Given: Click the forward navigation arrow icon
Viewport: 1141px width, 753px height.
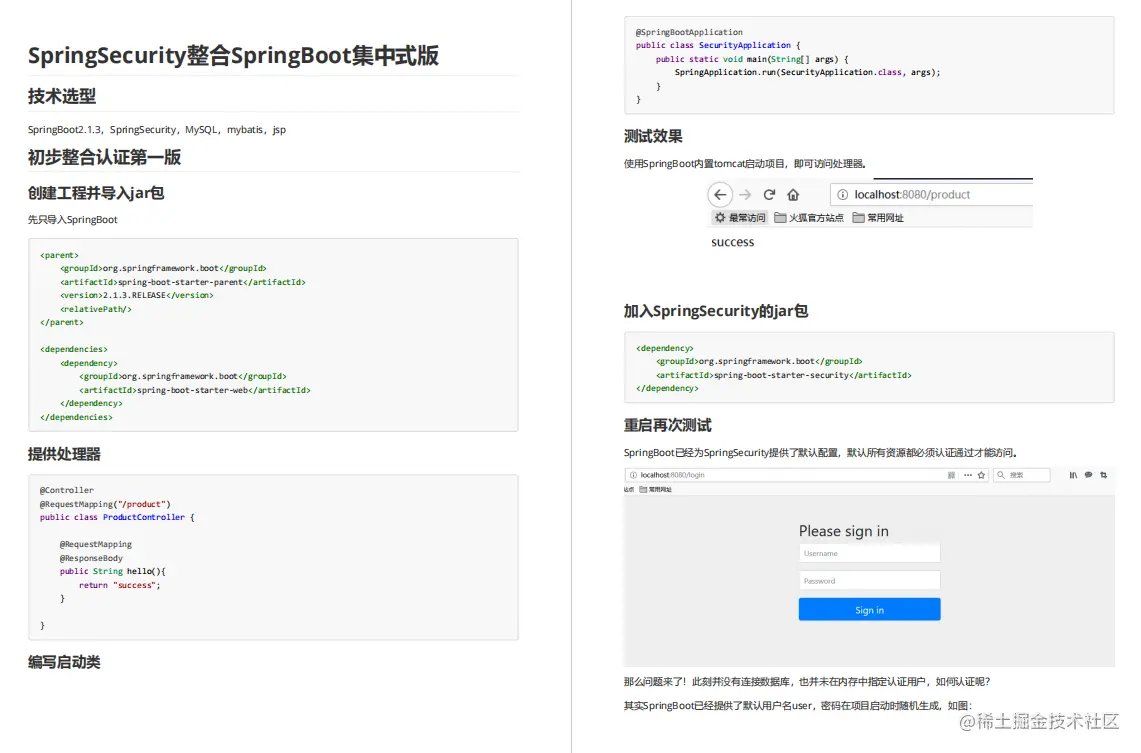Looking at the screenshot, I should 744,194.
